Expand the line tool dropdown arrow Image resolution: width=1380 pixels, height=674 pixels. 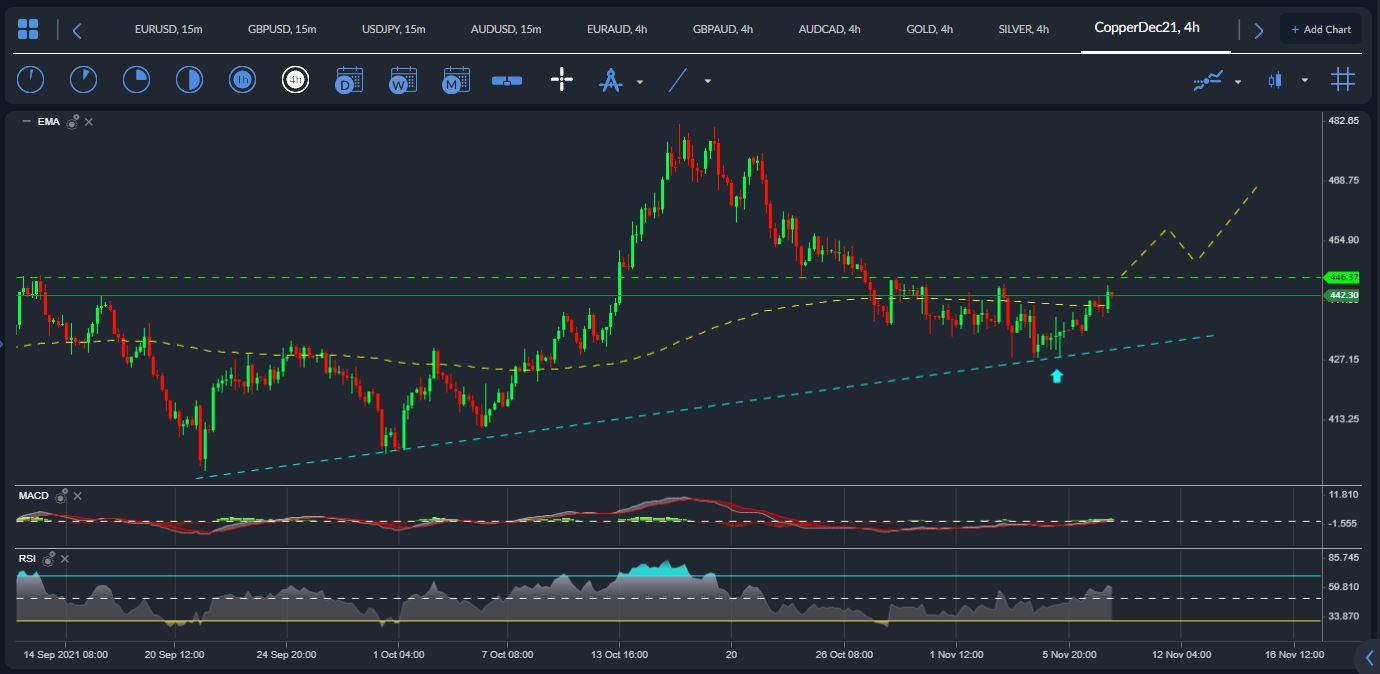coord(708,81)
